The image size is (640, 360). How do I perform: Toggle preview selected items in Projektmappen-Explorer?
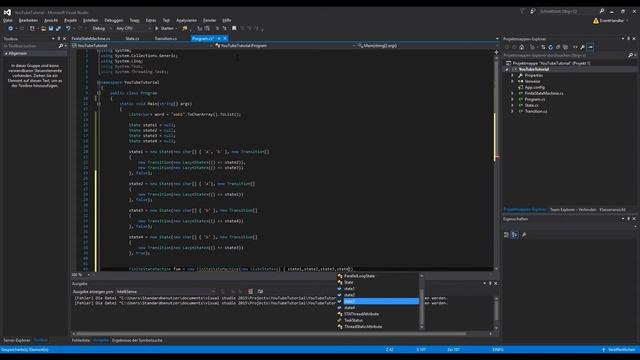click(x=590, y=47)
